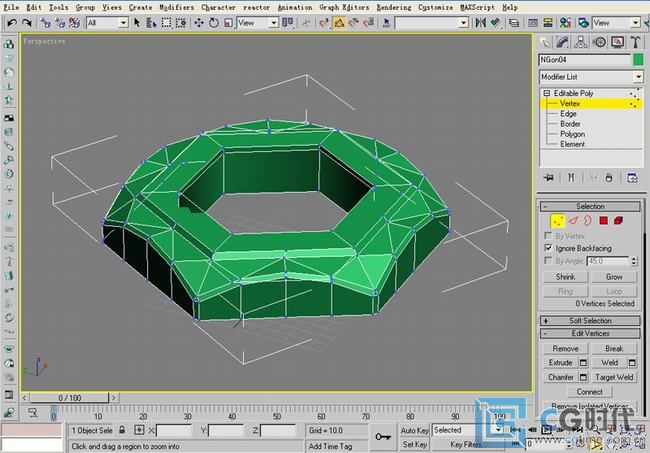The image size is (650, 453).
Task: Toggle Set Key animation mode
Action: [414, 444]
